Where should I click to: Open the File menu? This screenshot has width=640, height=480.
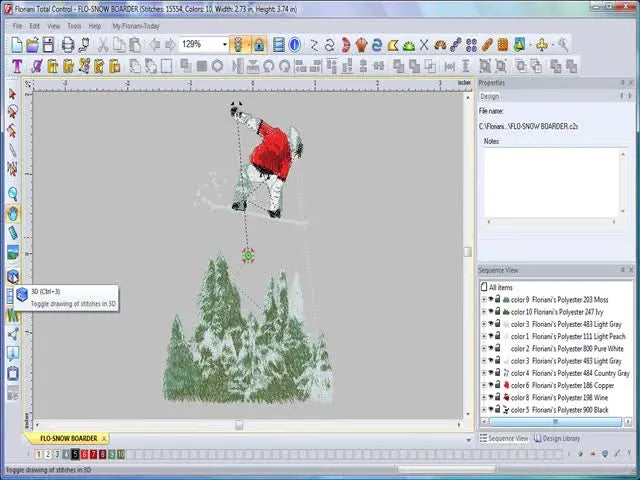click(x=18, y=26)
